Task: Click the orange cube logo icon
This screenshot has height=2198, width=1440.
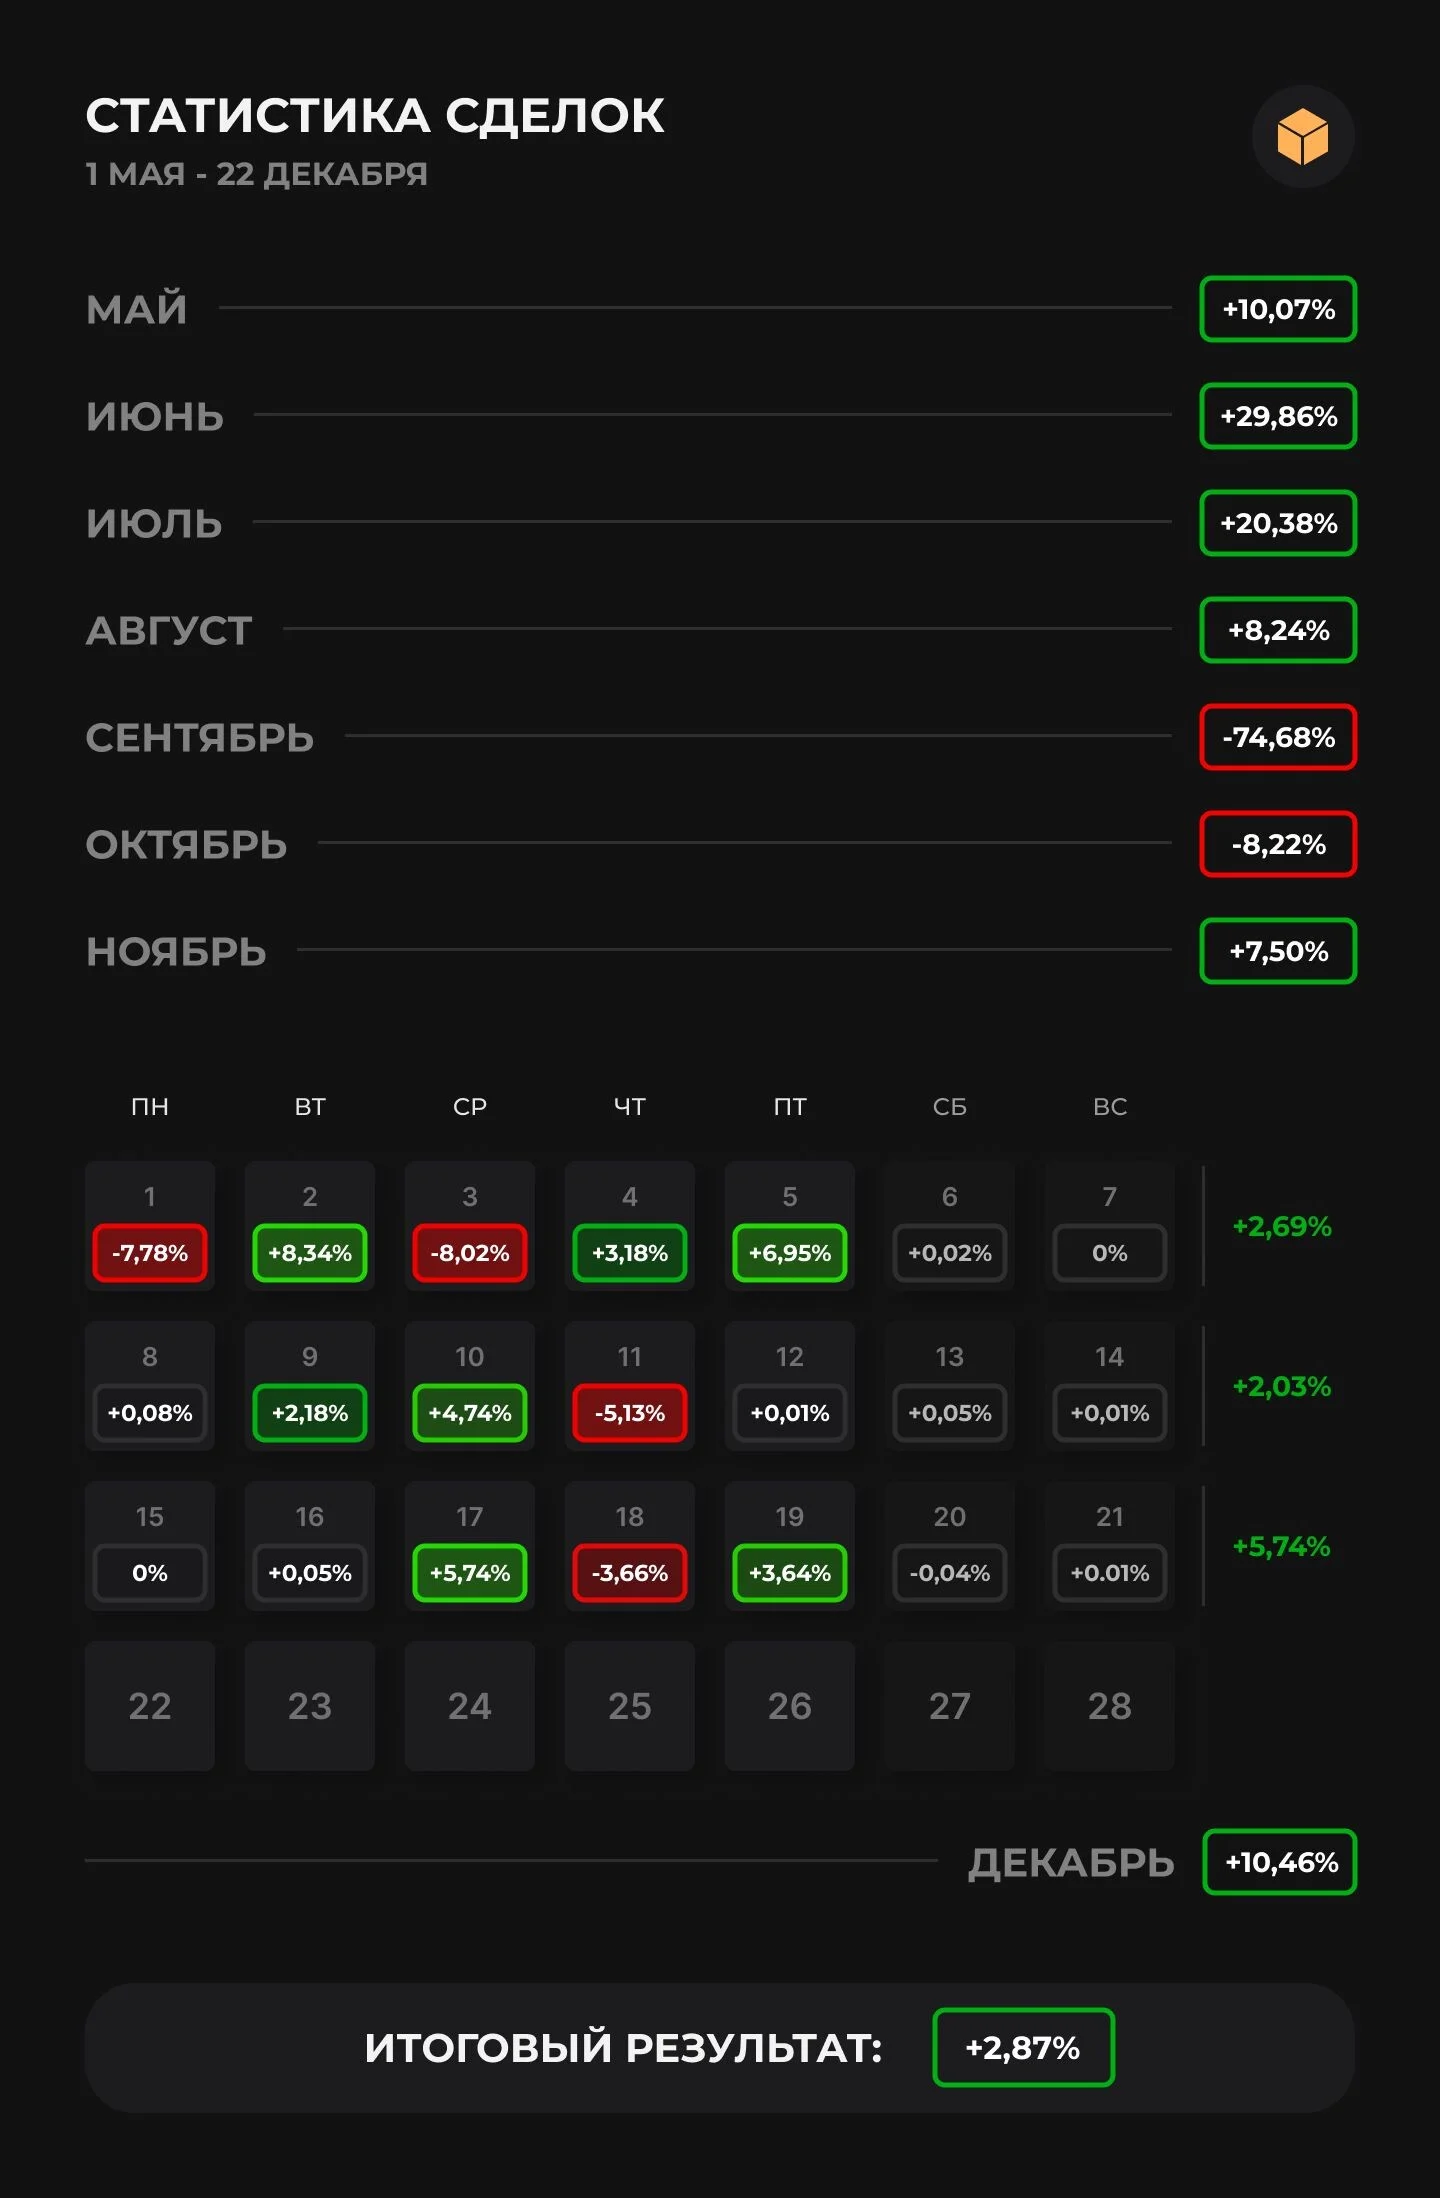Action: (1303, 137)
